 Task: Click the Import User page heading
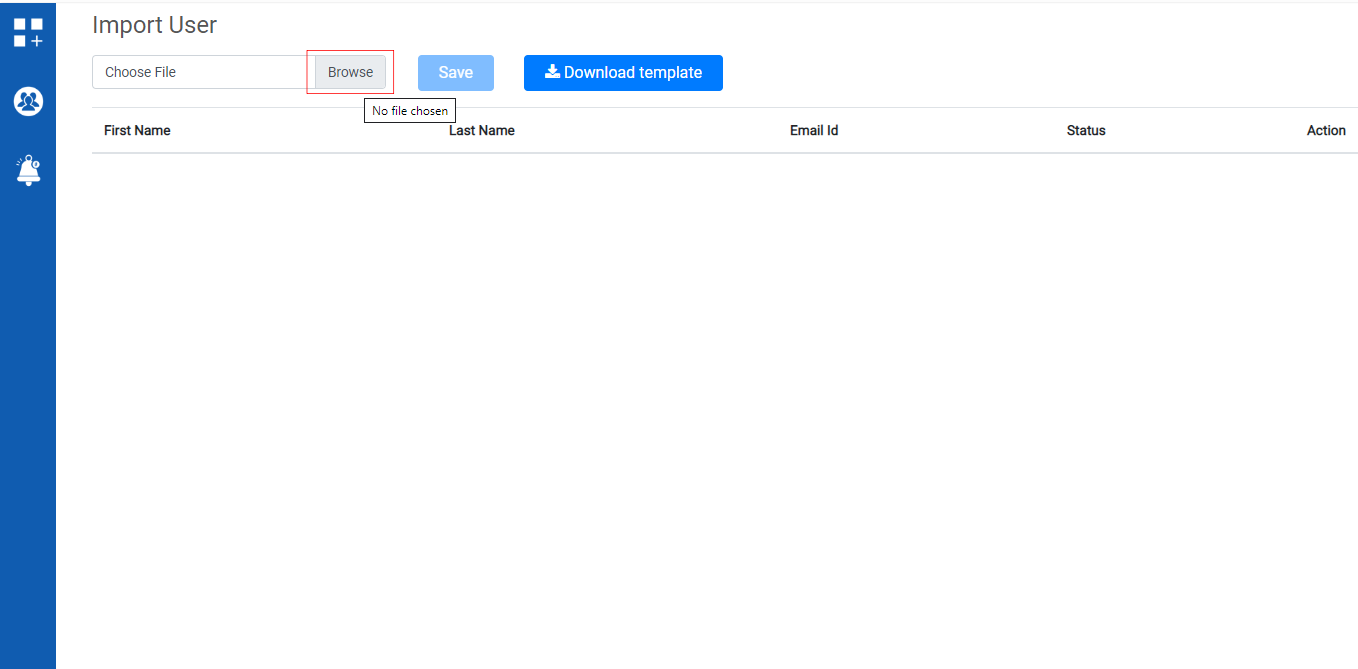coord(154,25)
